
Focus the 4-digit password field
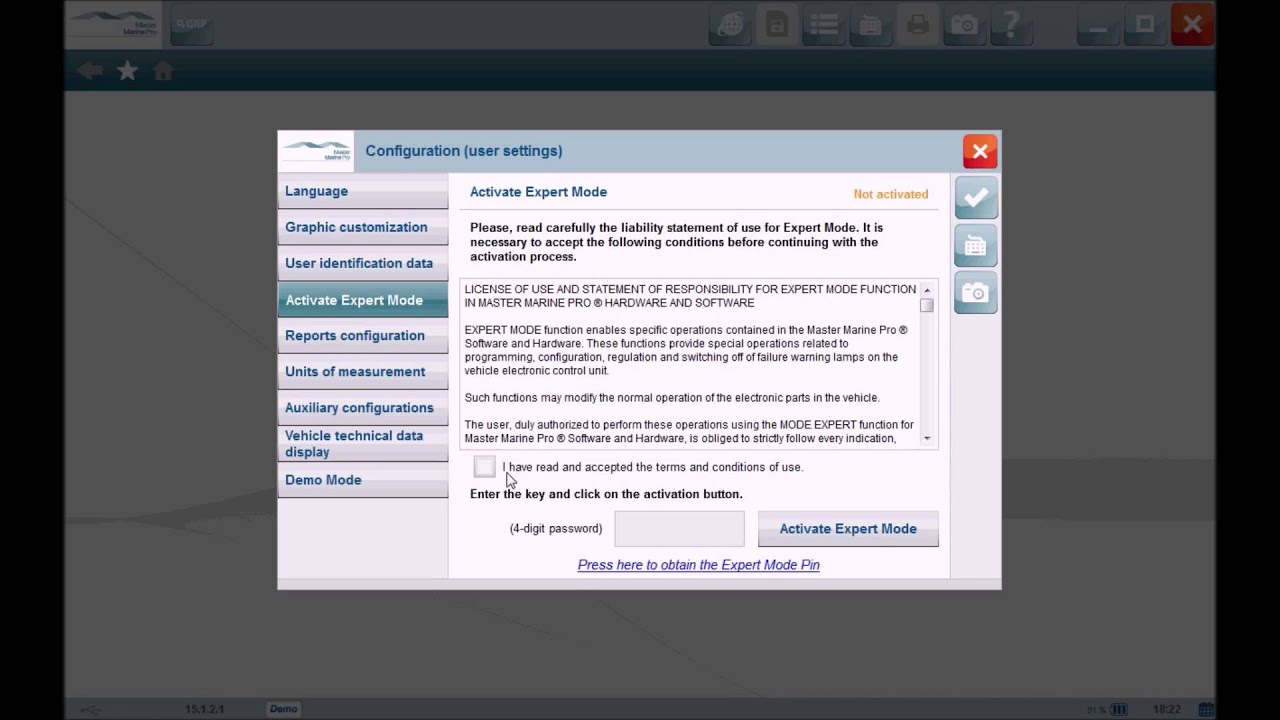click(x=679, y=529)
